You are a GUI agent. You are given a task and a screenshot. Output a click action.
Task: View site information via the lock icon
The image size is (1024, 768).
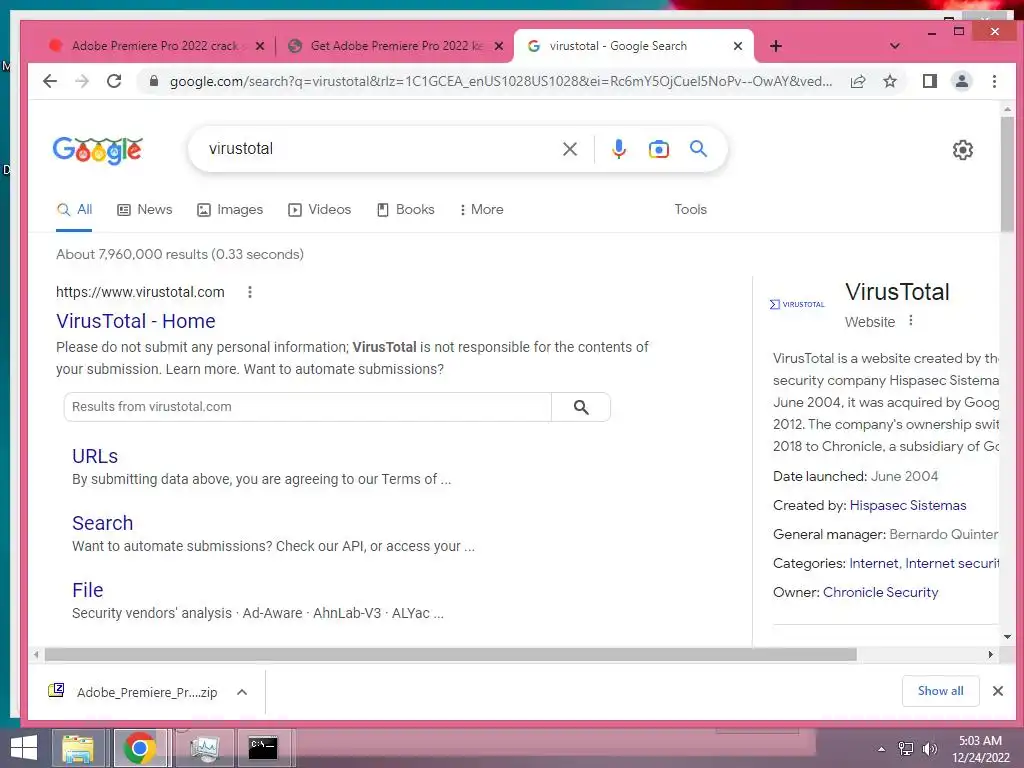(154, 81)
